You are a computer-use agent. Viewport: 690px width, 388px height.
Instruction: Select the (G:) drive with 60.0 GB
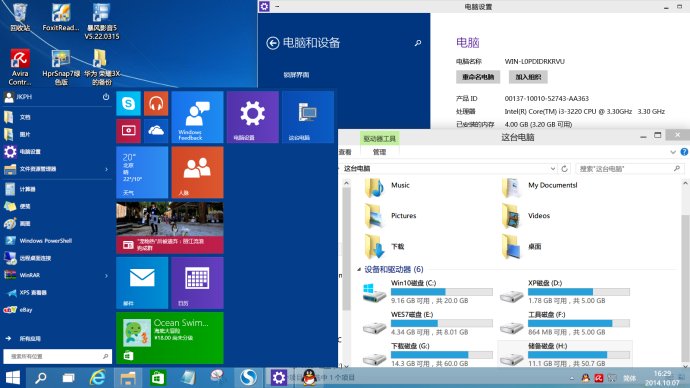point(428,355)
